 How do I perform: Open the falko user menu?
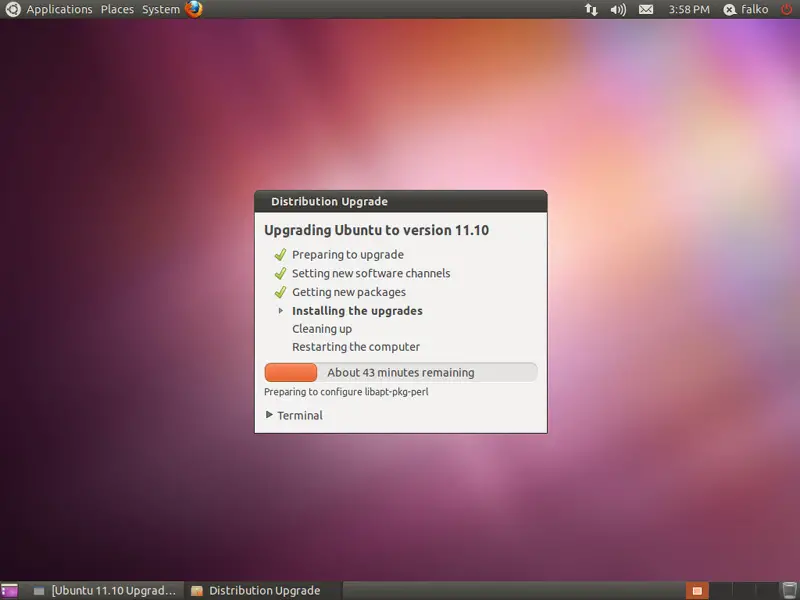click(x=746, y=9)
